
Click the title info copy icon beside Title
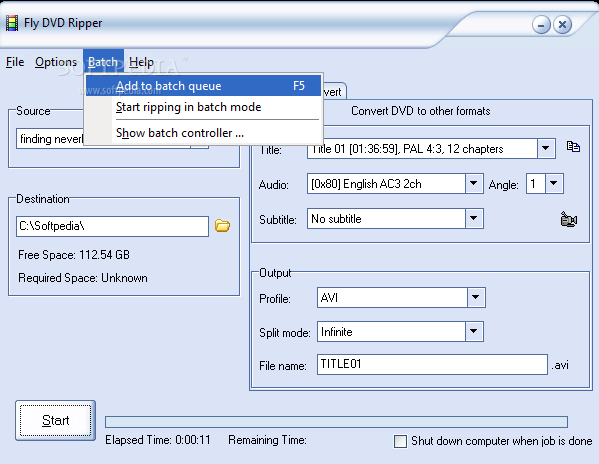click(573, 147)
